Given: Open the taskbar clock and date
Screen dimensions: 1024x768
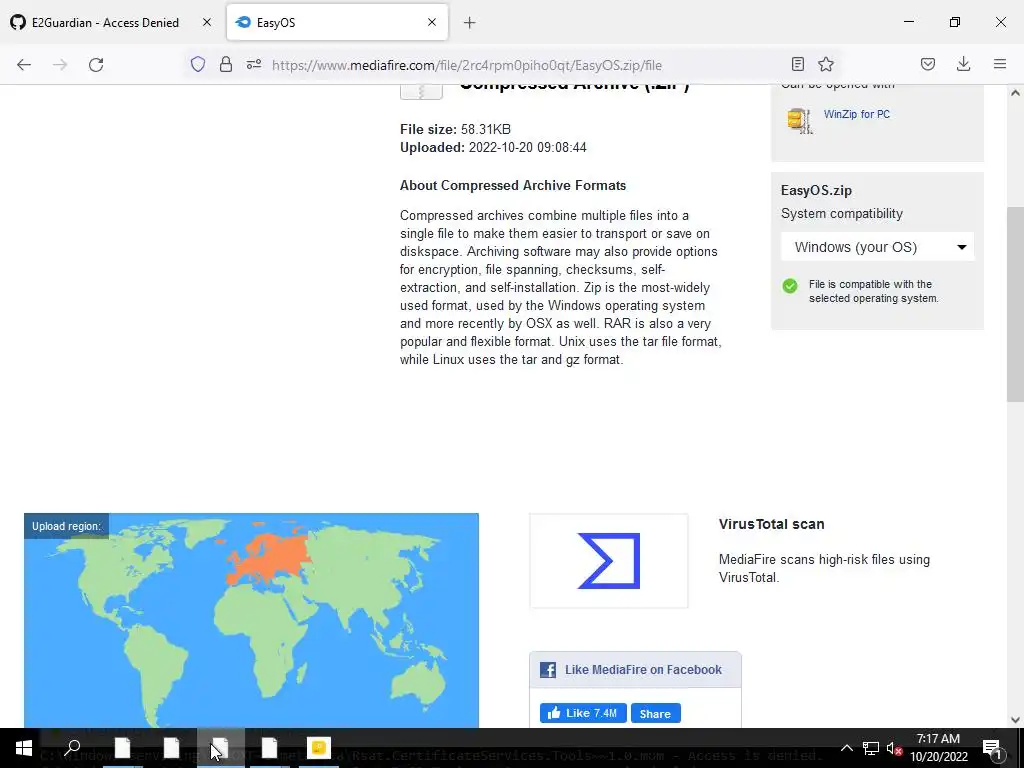Looking at the screenshot, I should click(x=938, y=748).
